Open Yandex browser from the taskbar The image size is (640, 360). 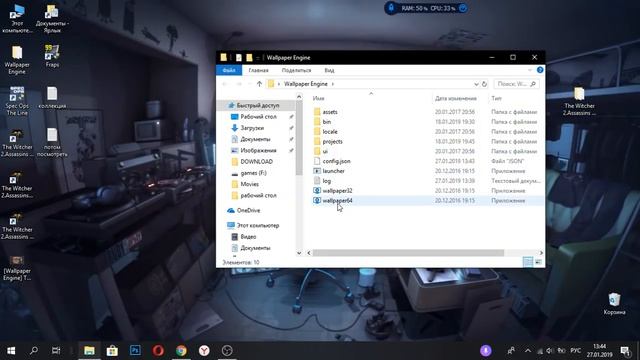[204, 350]
